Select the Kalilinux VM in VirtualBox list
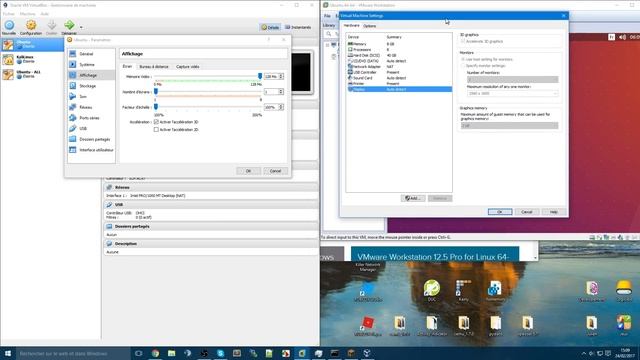 [32, 59]
